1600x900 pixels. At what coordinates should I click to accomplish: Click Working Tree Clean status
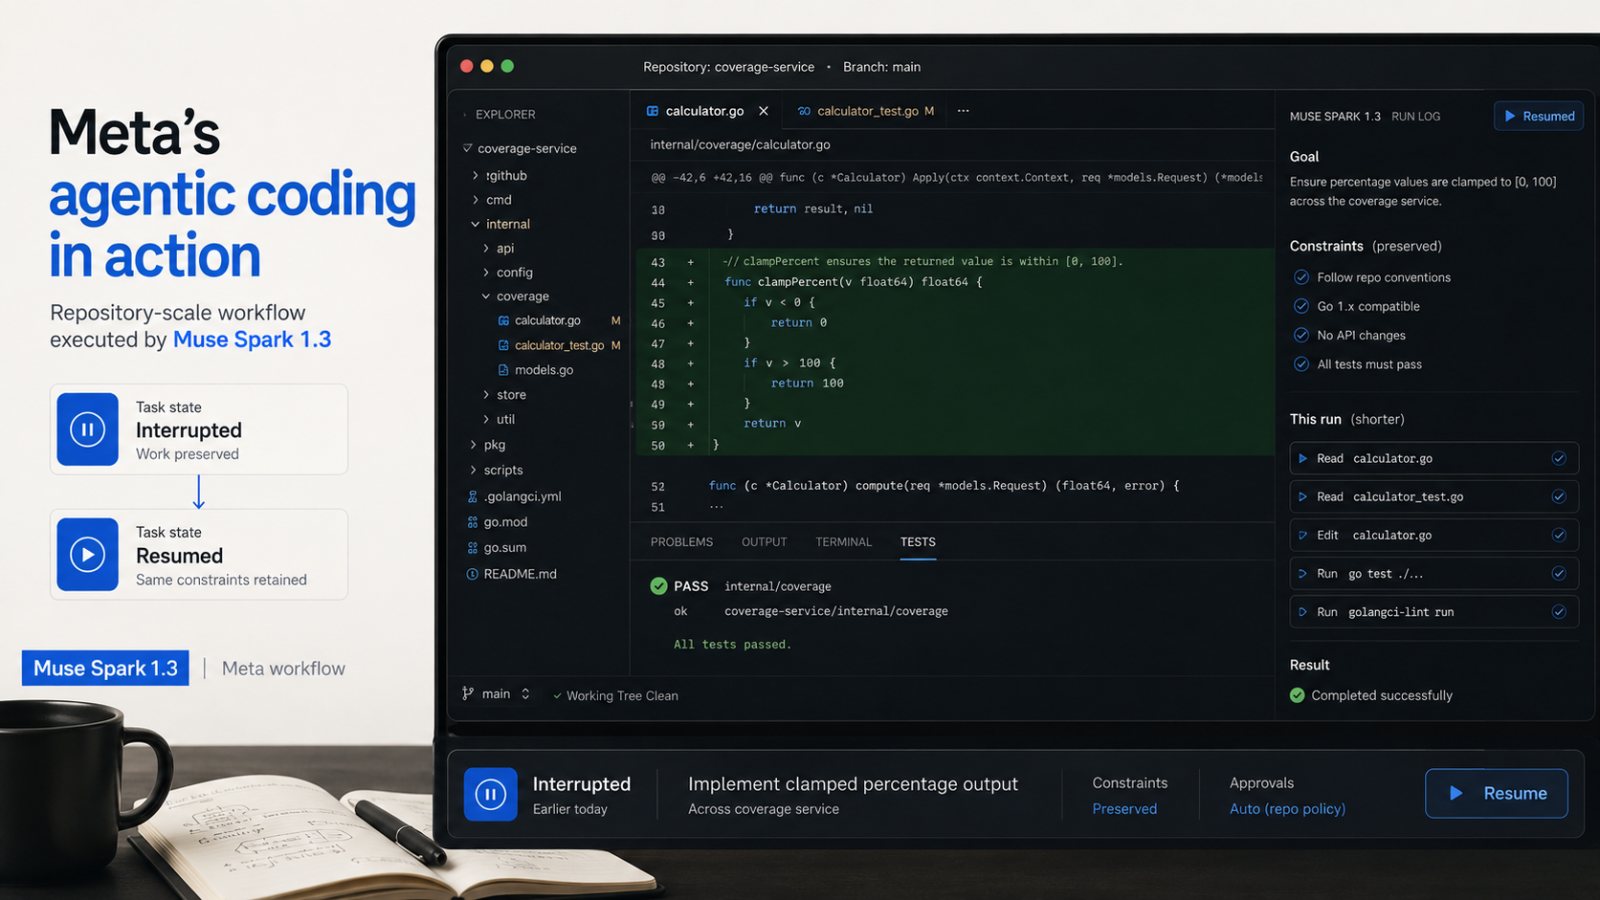[616, 696]
